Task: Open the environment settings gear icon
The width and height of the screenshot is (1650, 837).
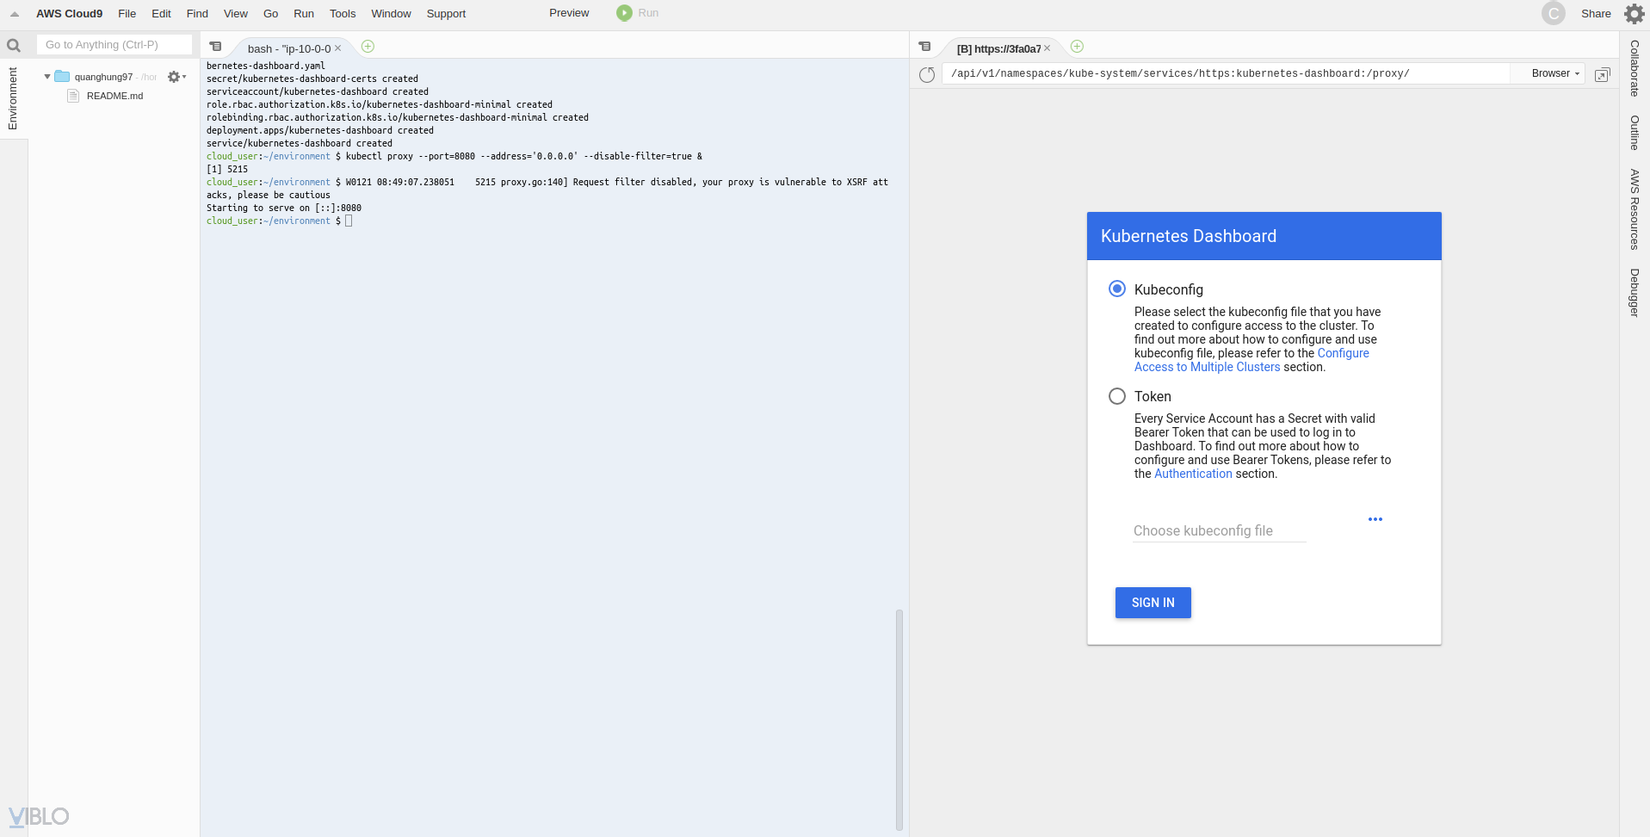Action: click(175, 77)
